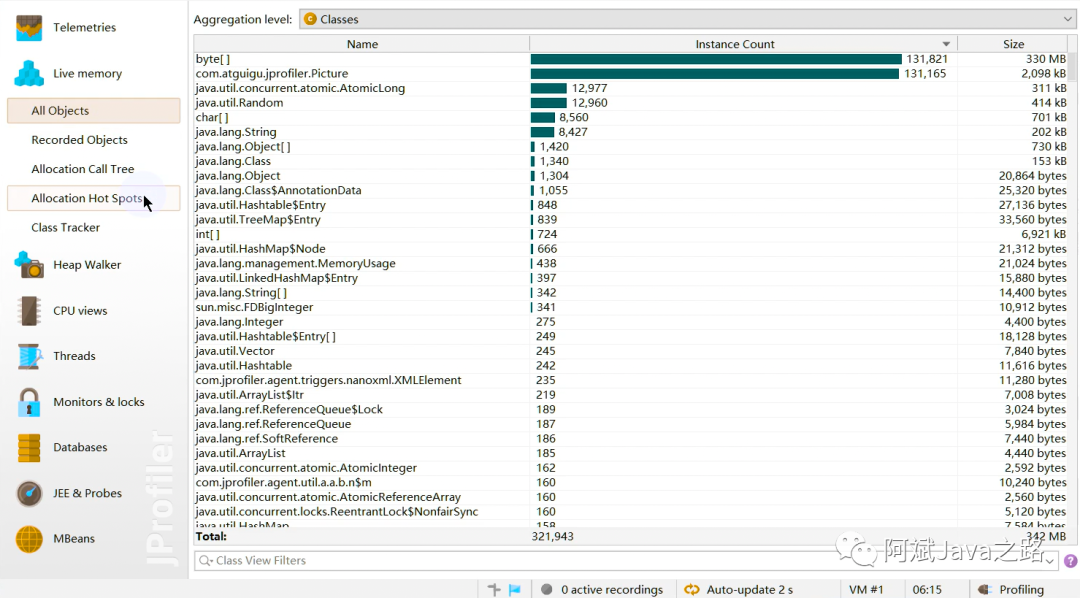Screen dimensions: 1080x598
Task: Click the Auto-update 2 s button
Action: pos(738,589)
